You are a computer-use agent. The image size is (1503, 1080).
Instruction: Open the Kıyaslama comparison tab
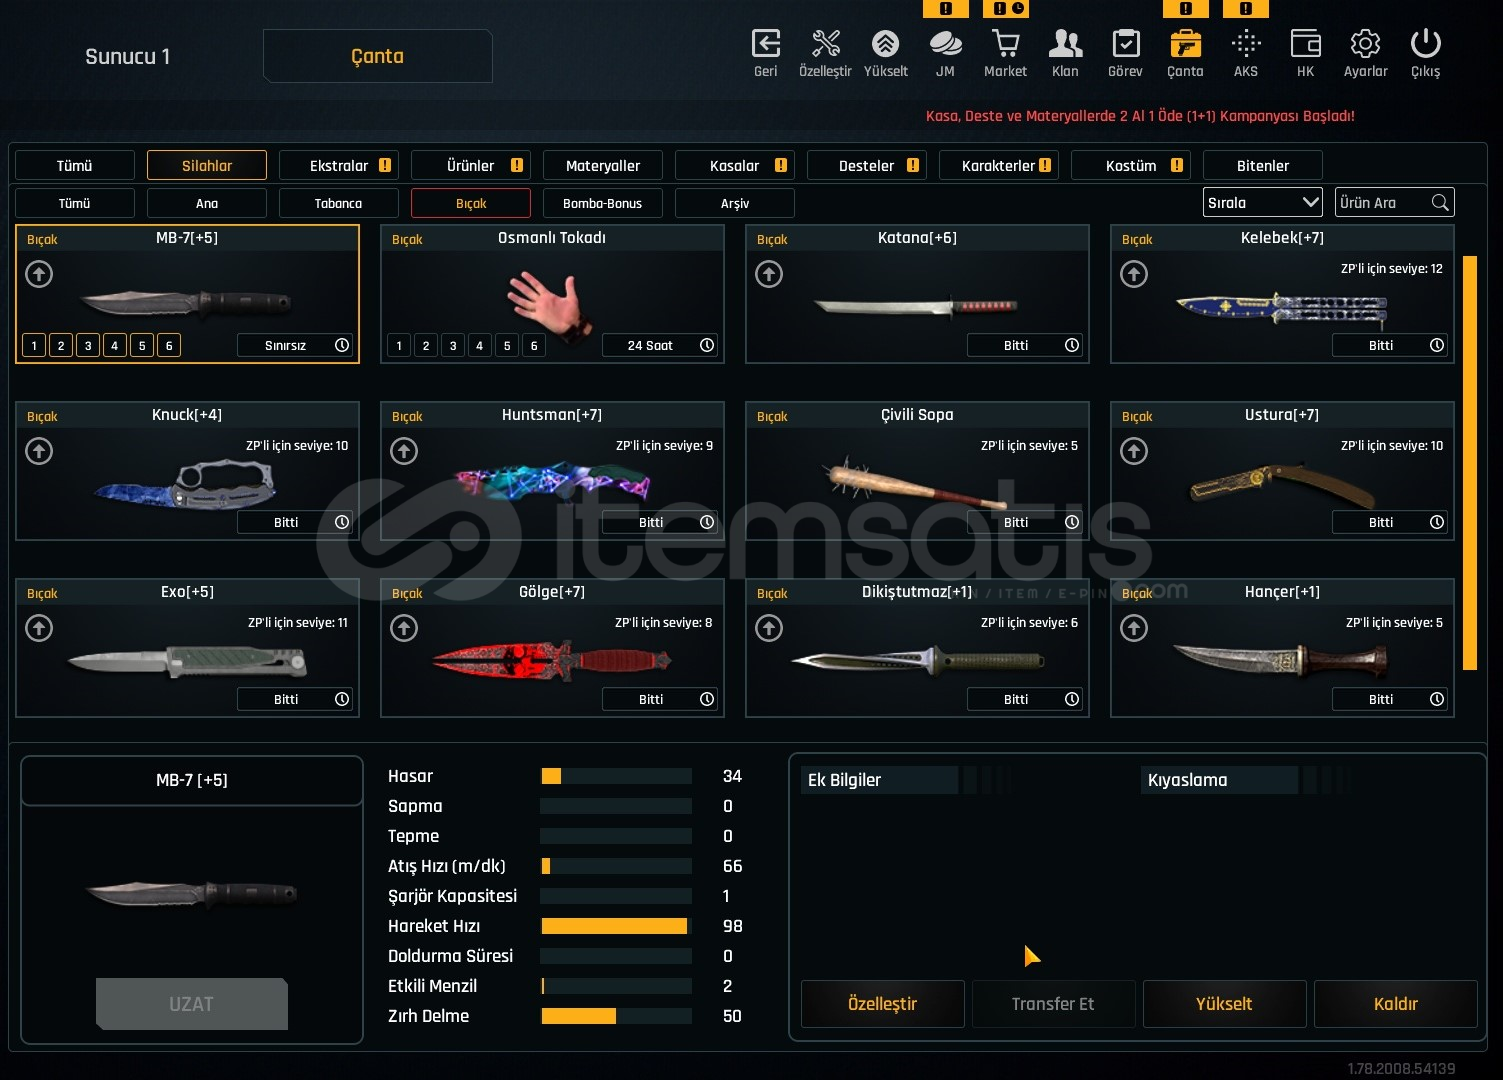pos(1219,780)
